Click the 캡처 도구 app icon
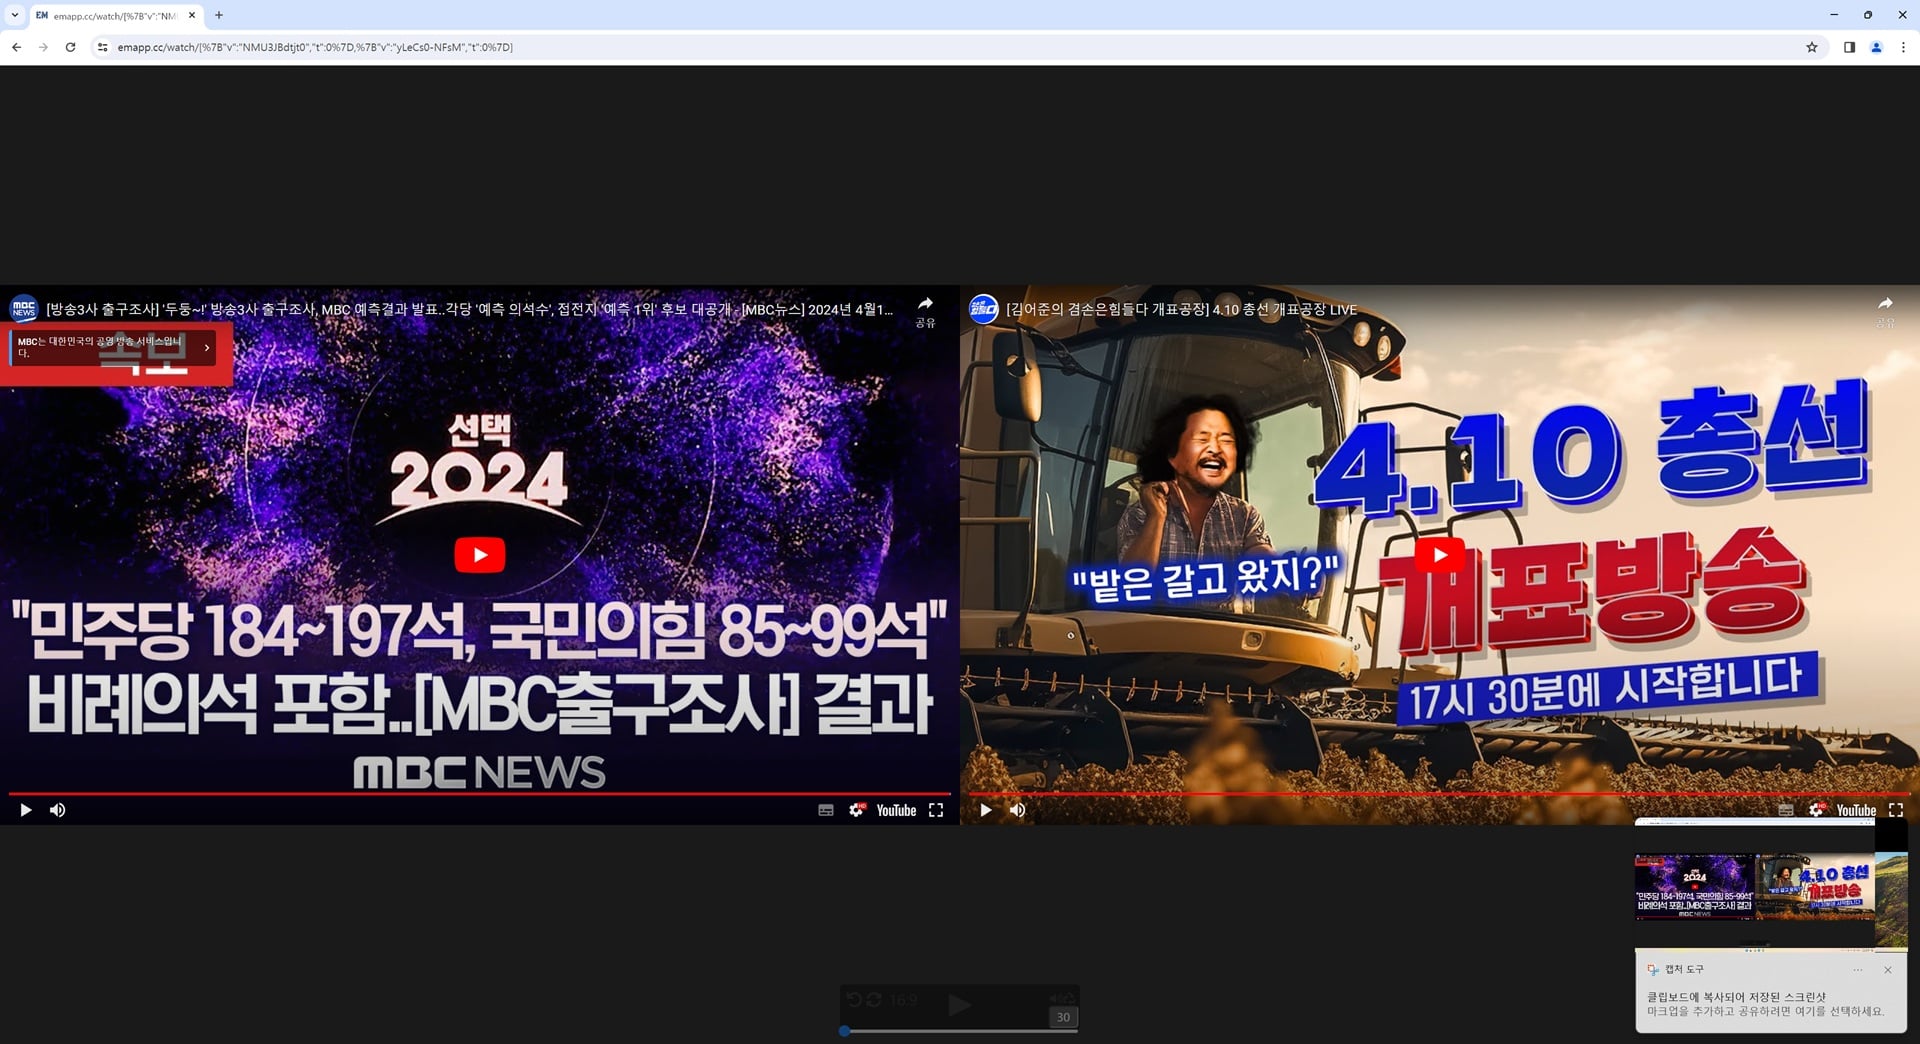Image resolution: width=1920 pixels, height=1044 pixels. (1653, 970)
